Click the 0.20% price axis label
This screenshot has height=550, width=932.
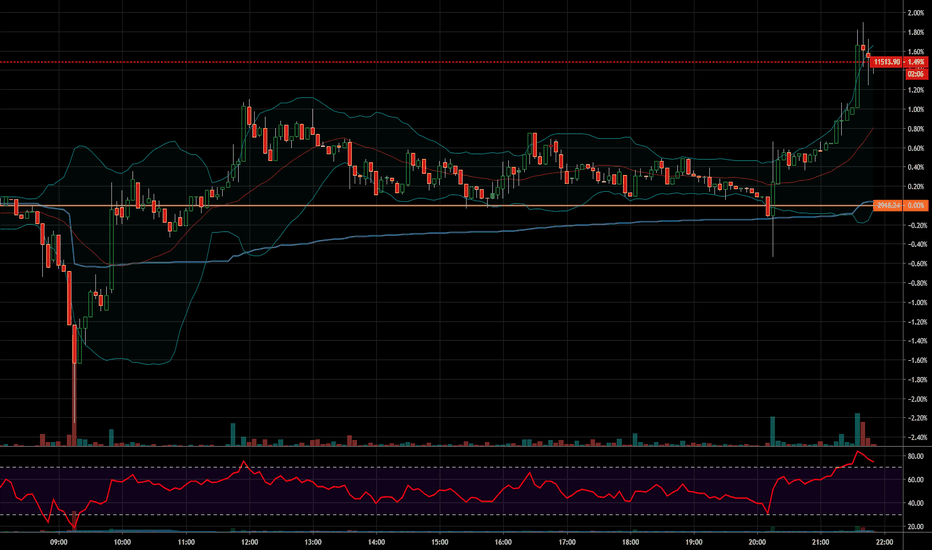(x=915, y=187)
